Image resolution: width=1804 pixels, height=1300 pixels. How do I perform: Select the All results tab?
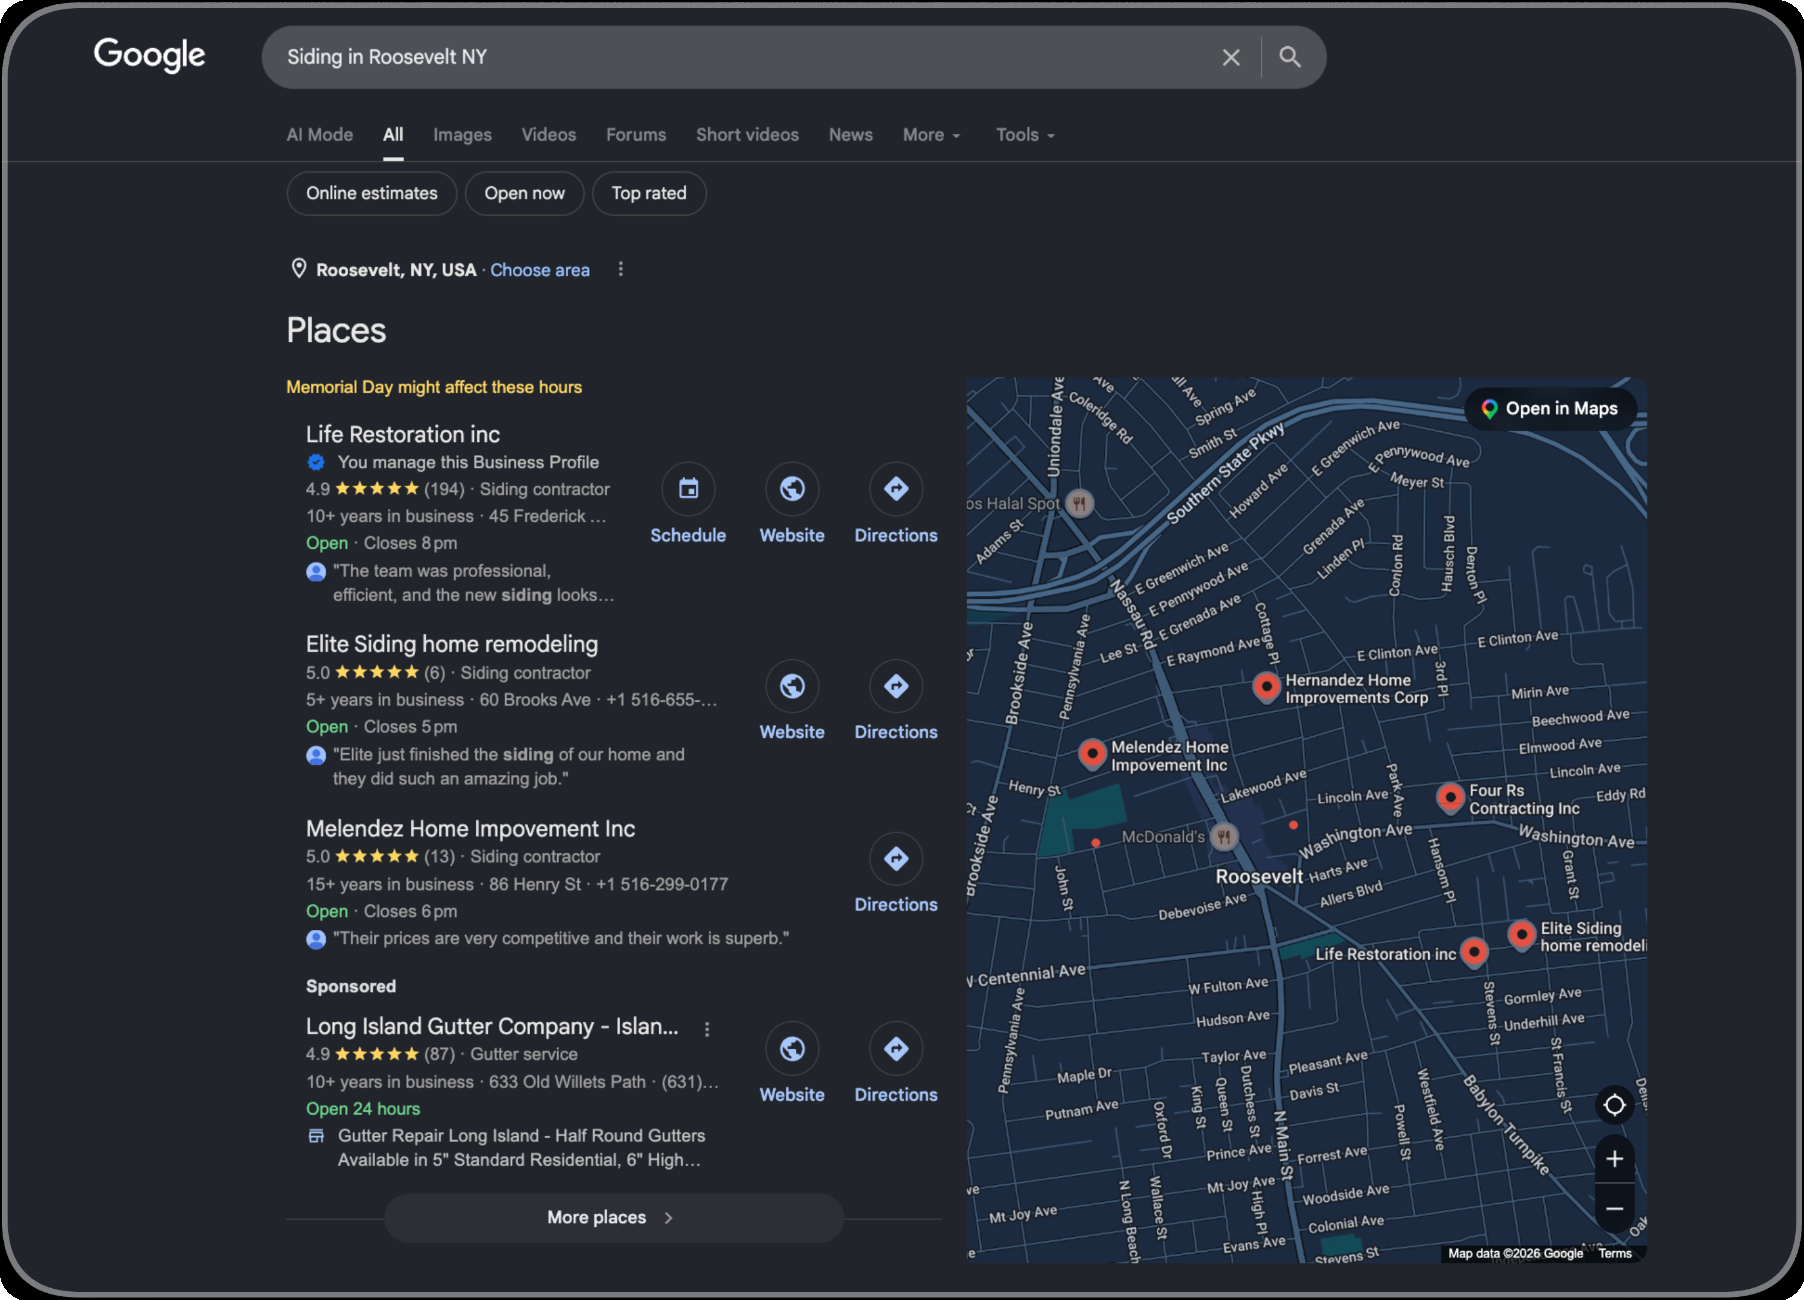click(x=393, y=135)
